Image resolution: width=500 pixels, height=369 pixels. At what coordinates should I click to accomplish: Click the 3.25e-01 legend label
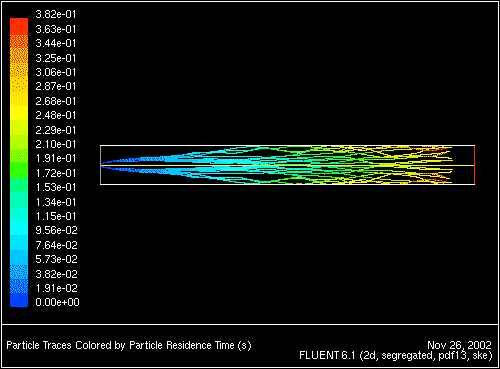tap(56, 58)
